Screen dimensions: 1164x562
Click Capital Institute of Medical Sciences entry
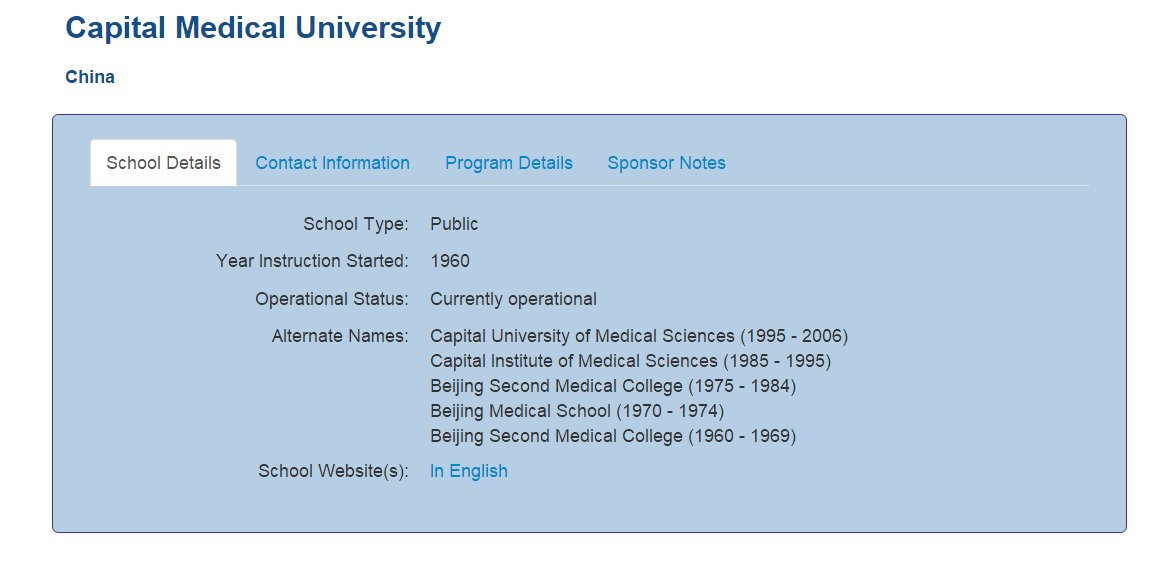click(630, 361)
